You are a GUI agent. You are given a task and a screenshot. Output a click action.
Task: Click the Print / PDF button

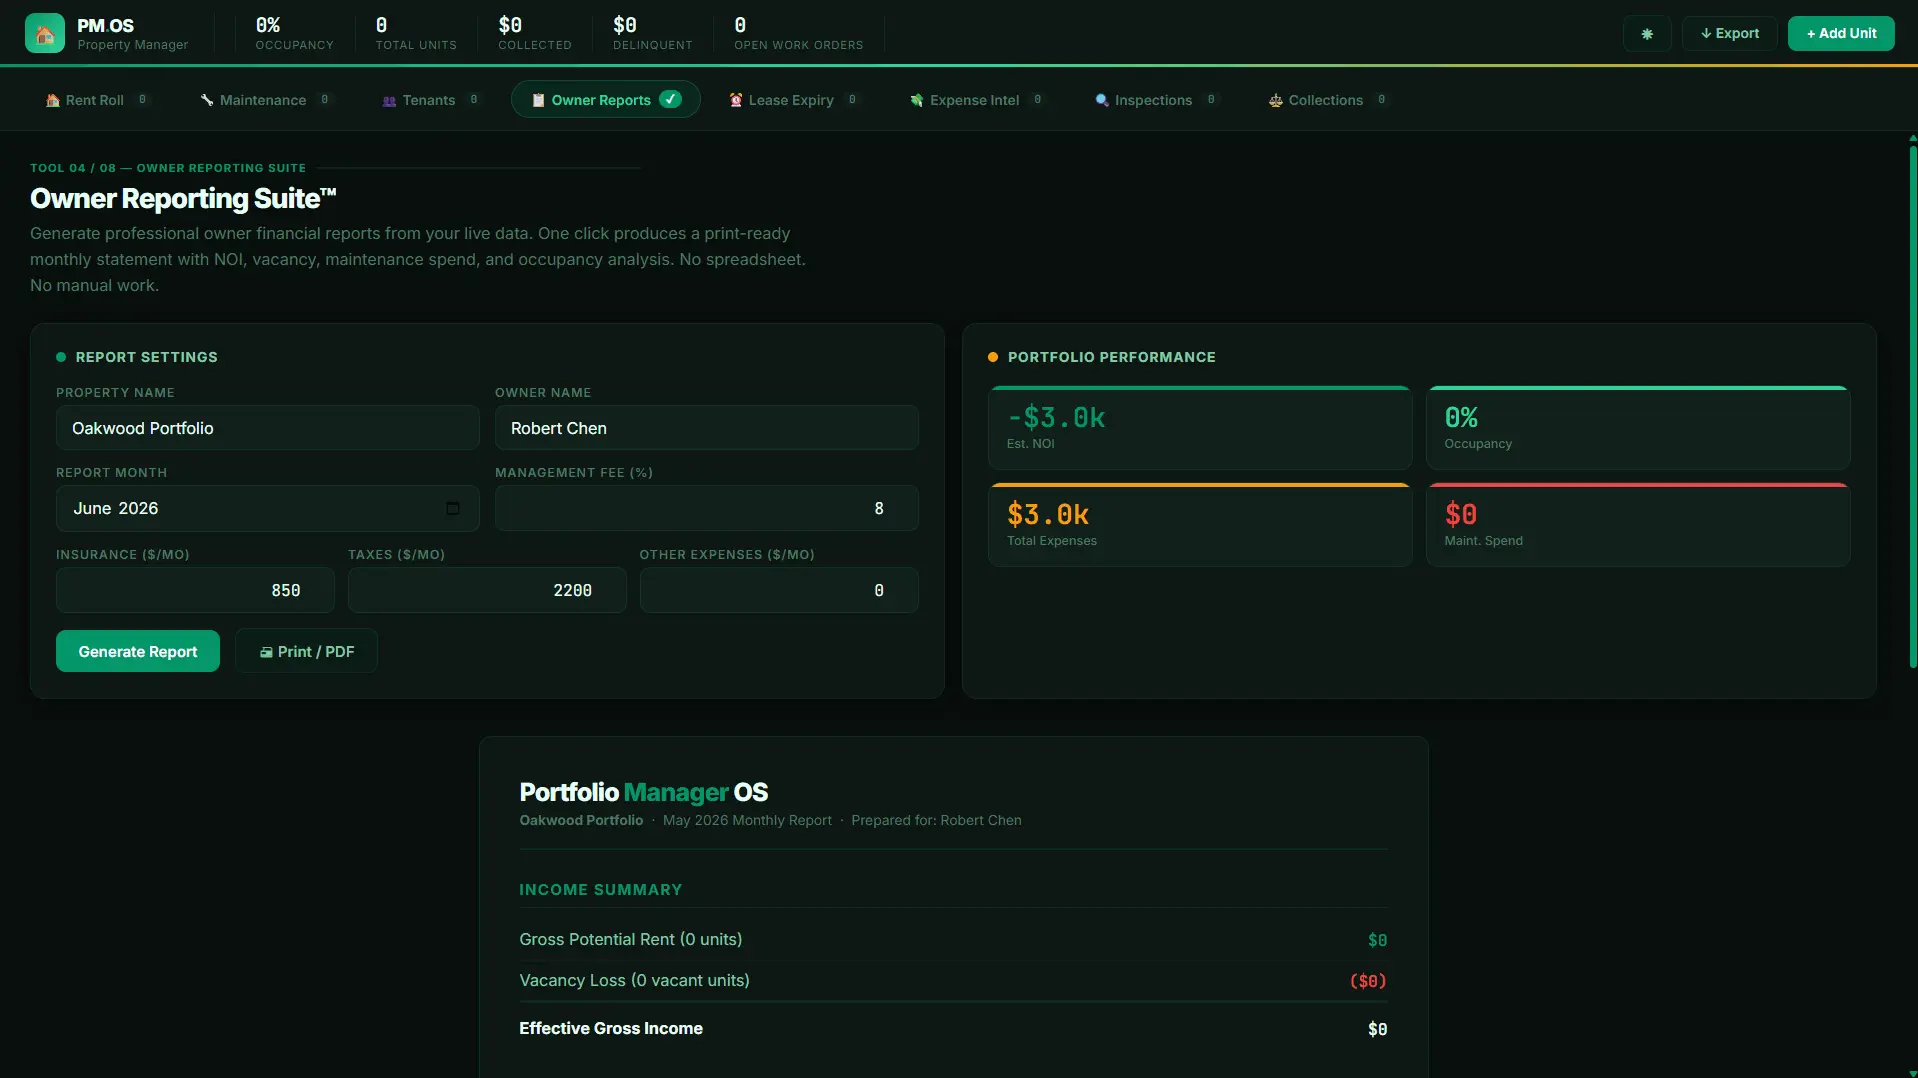pos(306,651)
